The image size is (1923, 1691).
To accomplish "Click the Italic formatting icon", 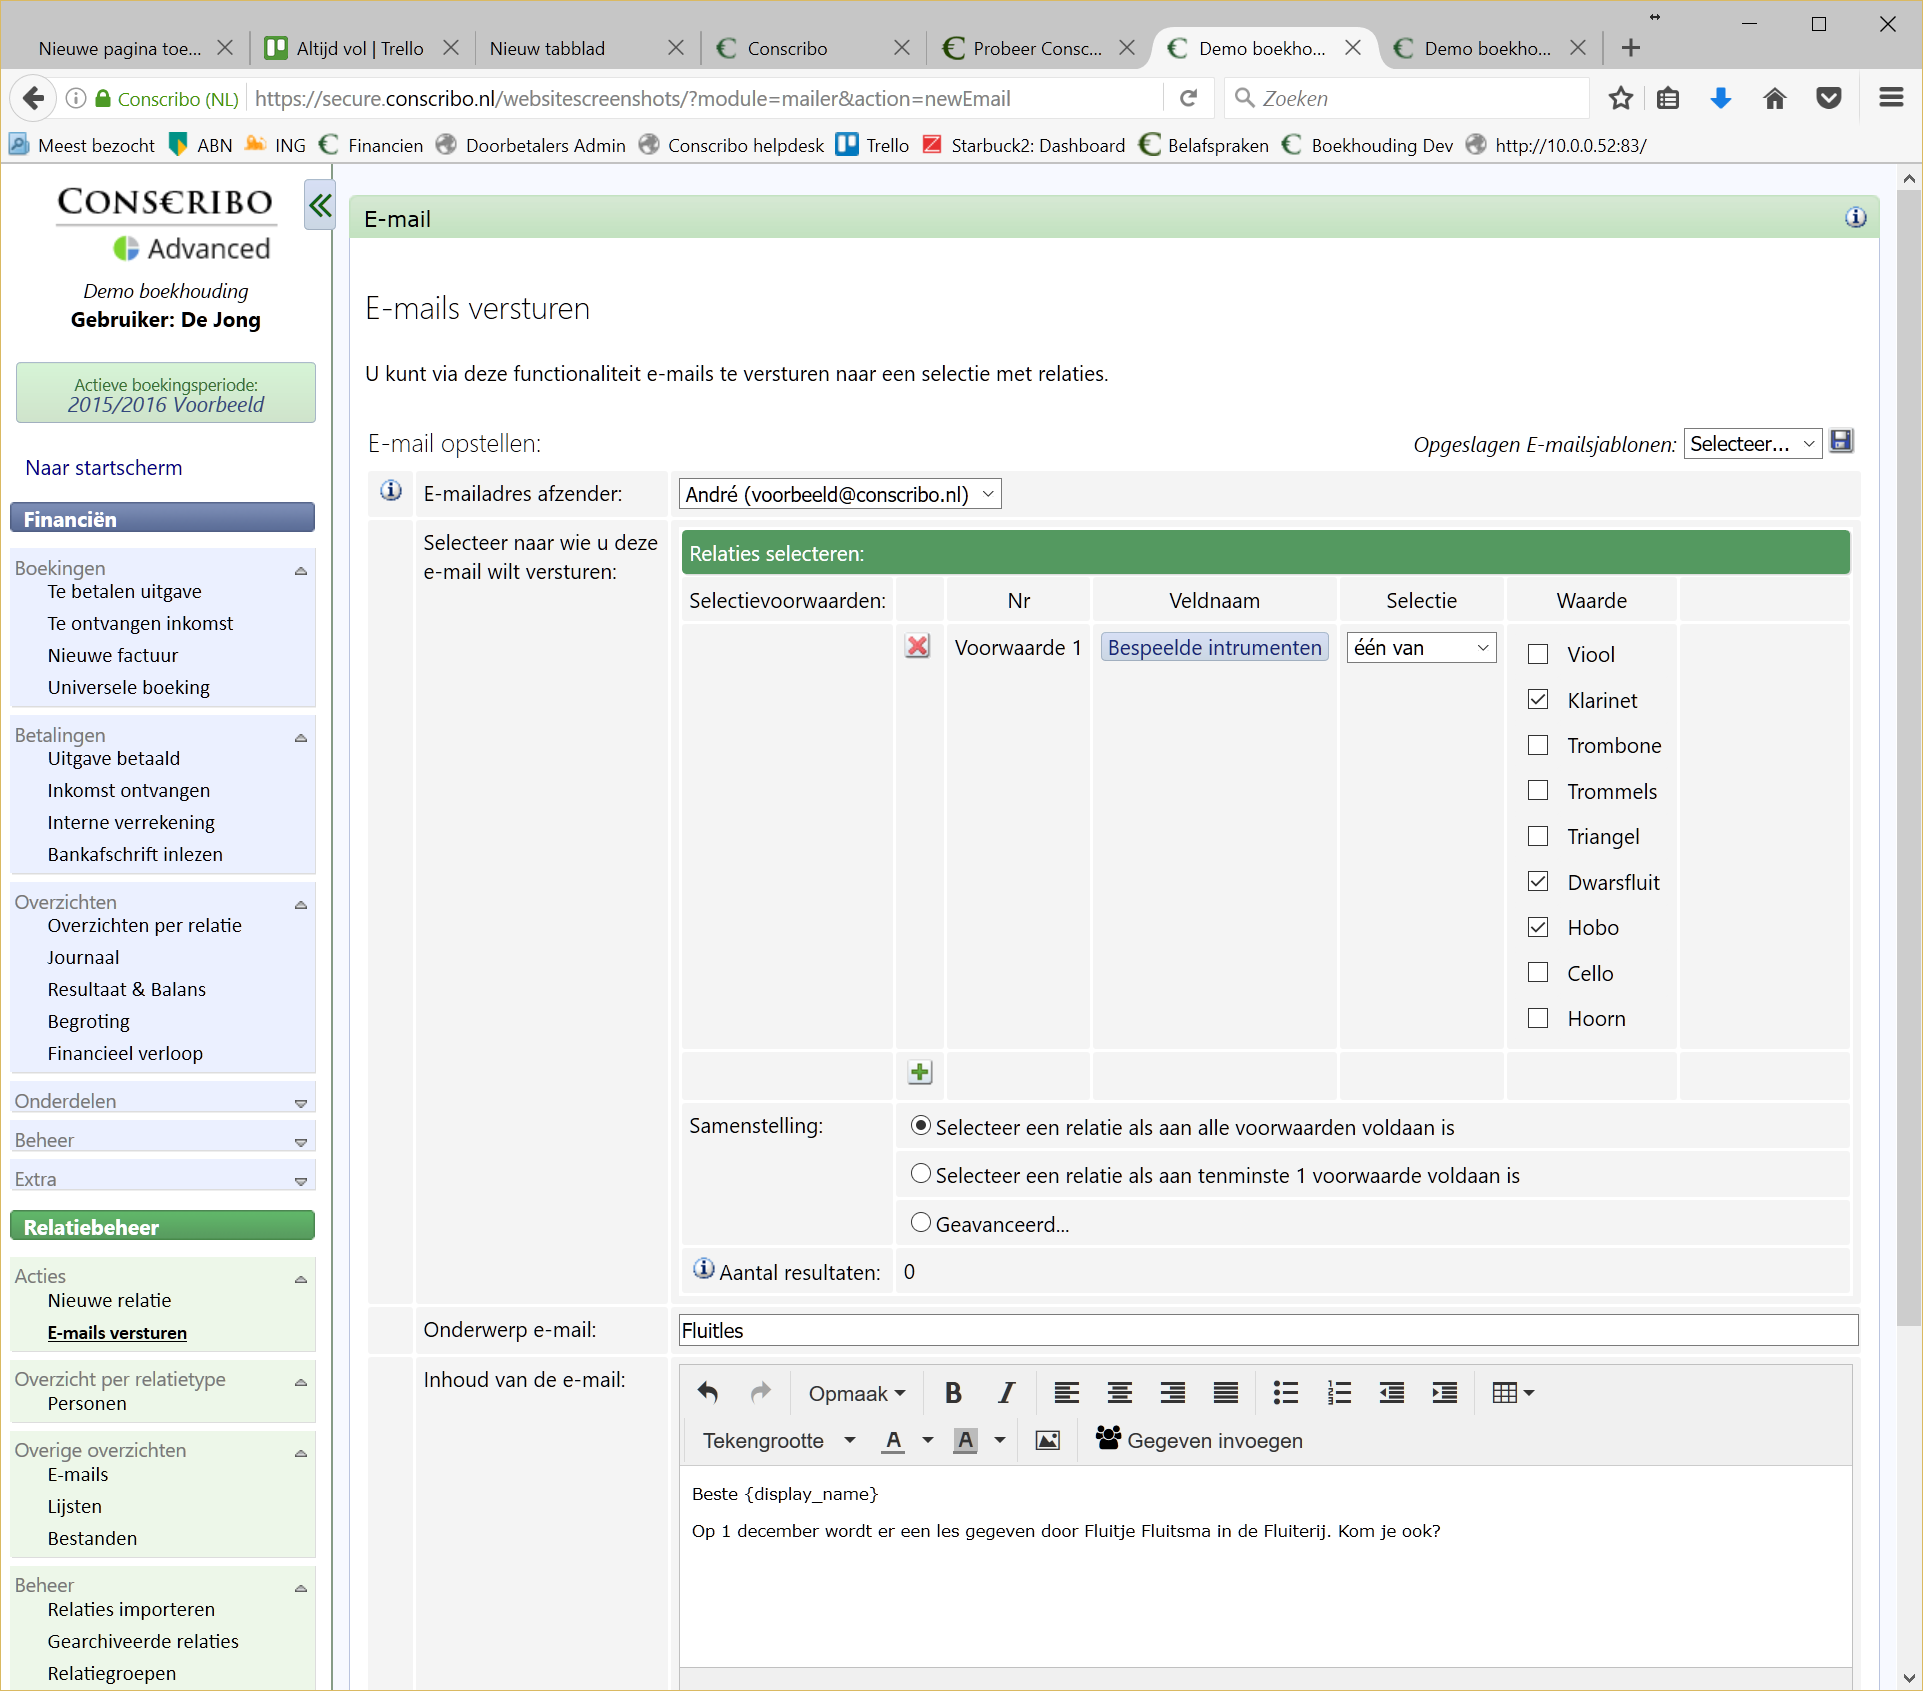I will coord(1006,1392).
